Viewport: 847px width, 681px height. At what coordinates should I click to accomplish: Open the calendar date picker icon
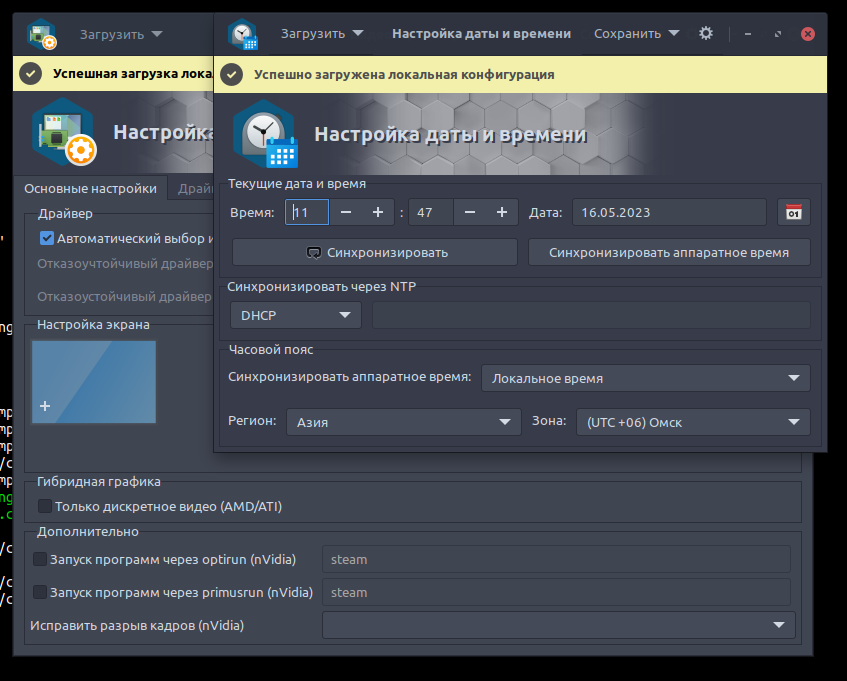[x=793, y=212]
